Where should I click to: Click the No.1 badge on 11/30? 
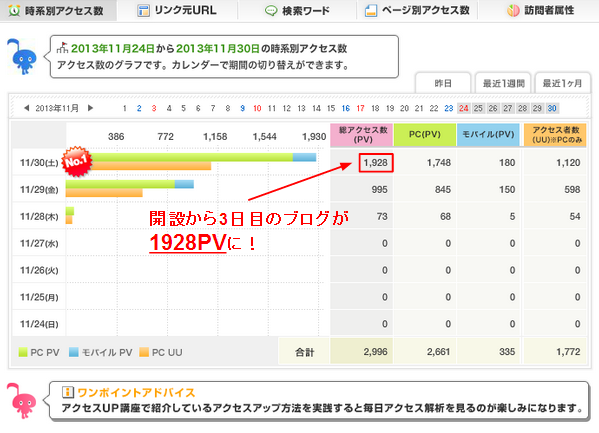pos(77,161)
